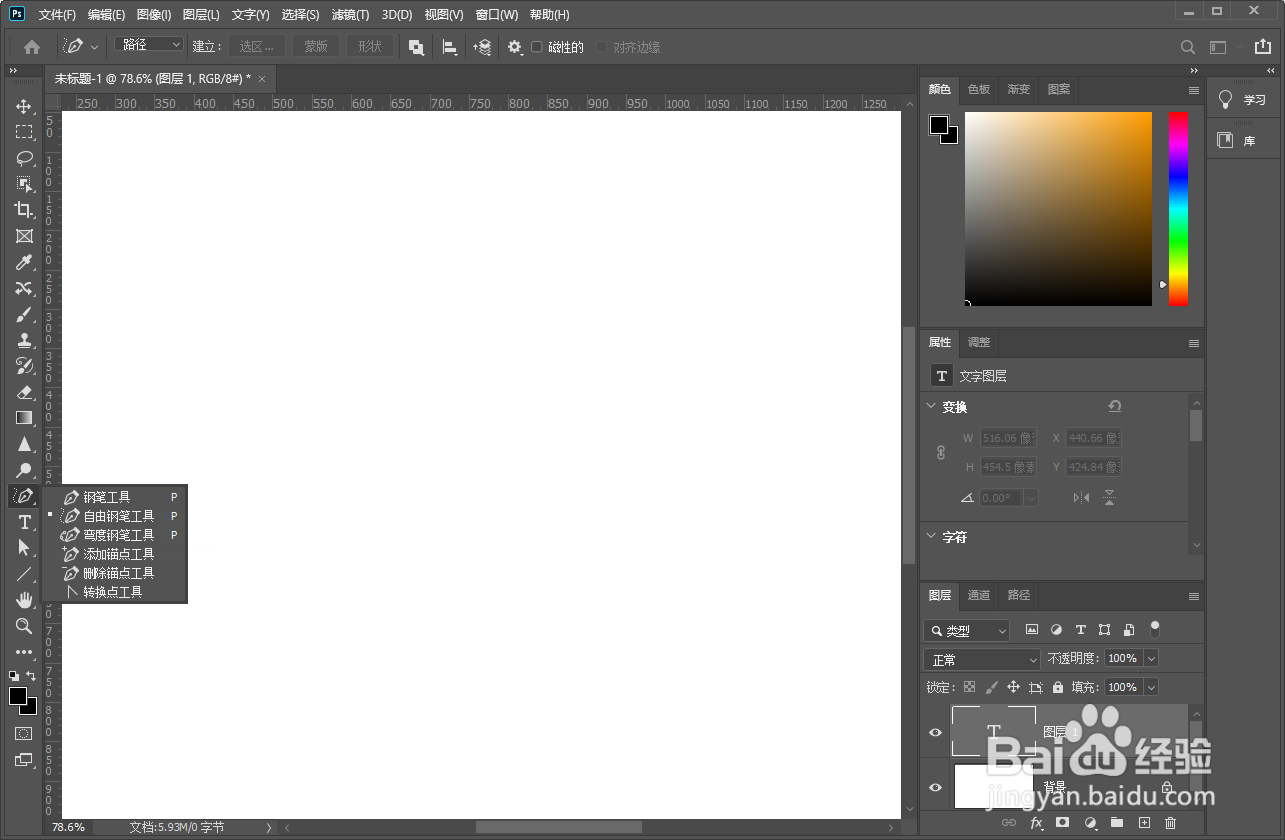Select the Horizontal Type tool
Screen dimensions: 1285x840
click(x=24, y=522)
